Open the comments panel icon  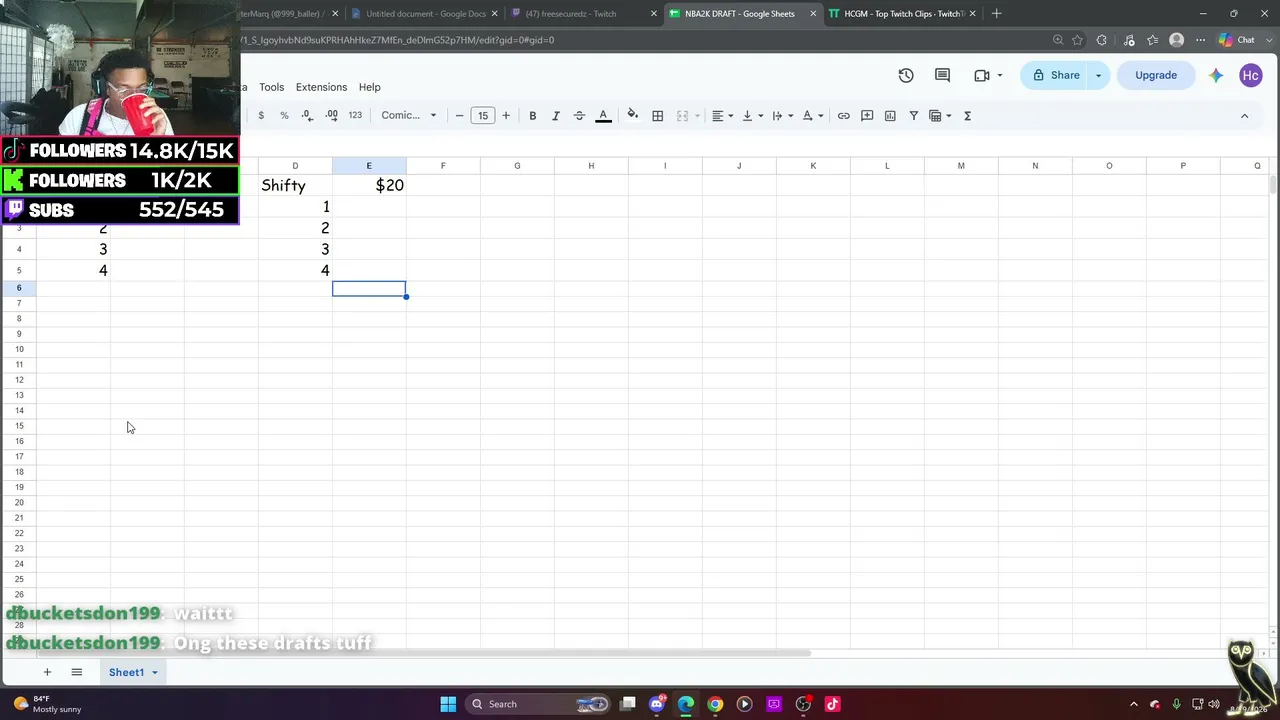click(x=942, y=75)
